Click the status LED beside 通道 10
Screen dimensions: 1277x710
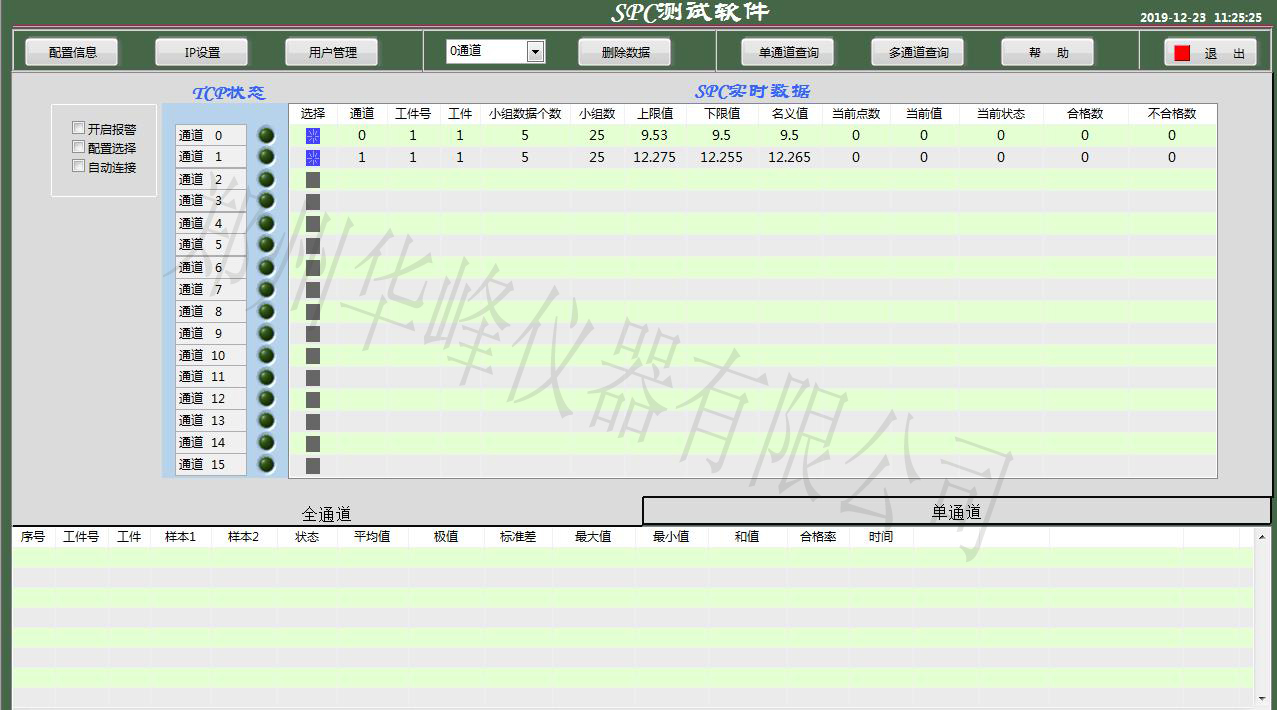pyautogui.click(x=266, y=355)
